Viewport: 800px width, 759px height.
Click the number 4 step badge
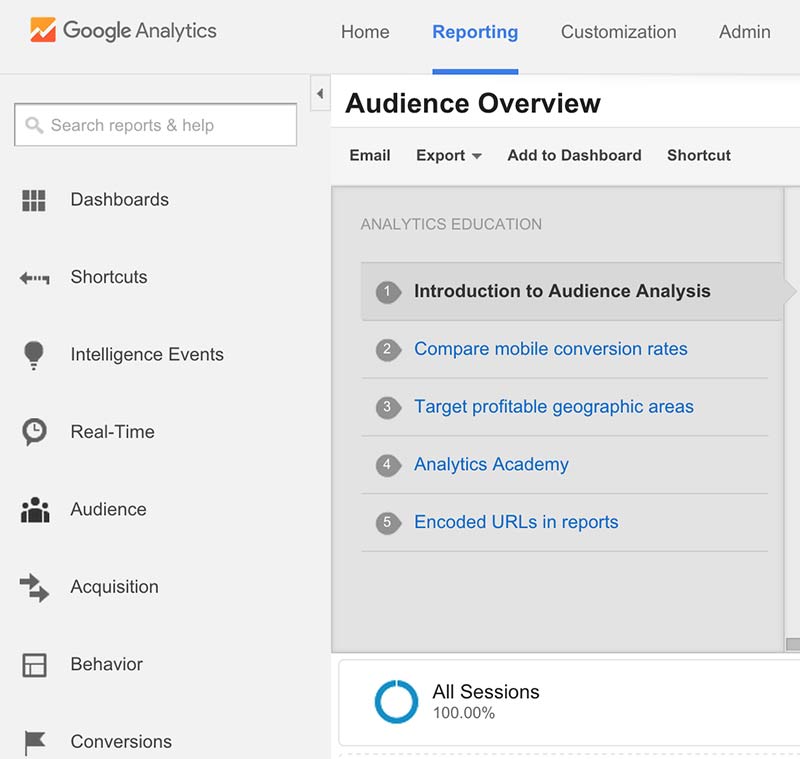click(388, 465)
